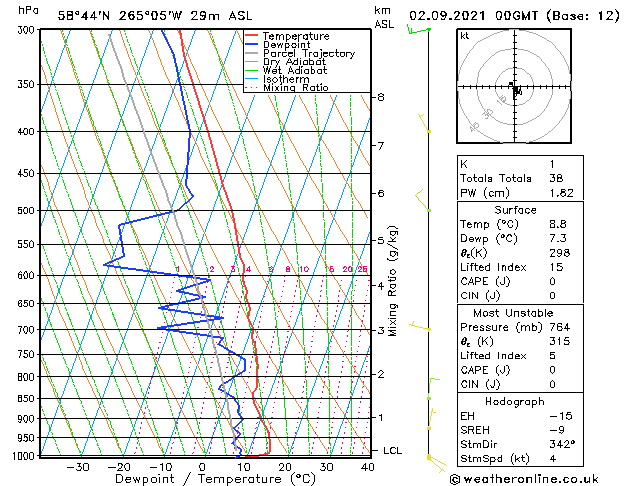Viewport: 629px width, 486px height.
Task: Click the wind barb near 700 hPa
Action: [x=425, y=327]
